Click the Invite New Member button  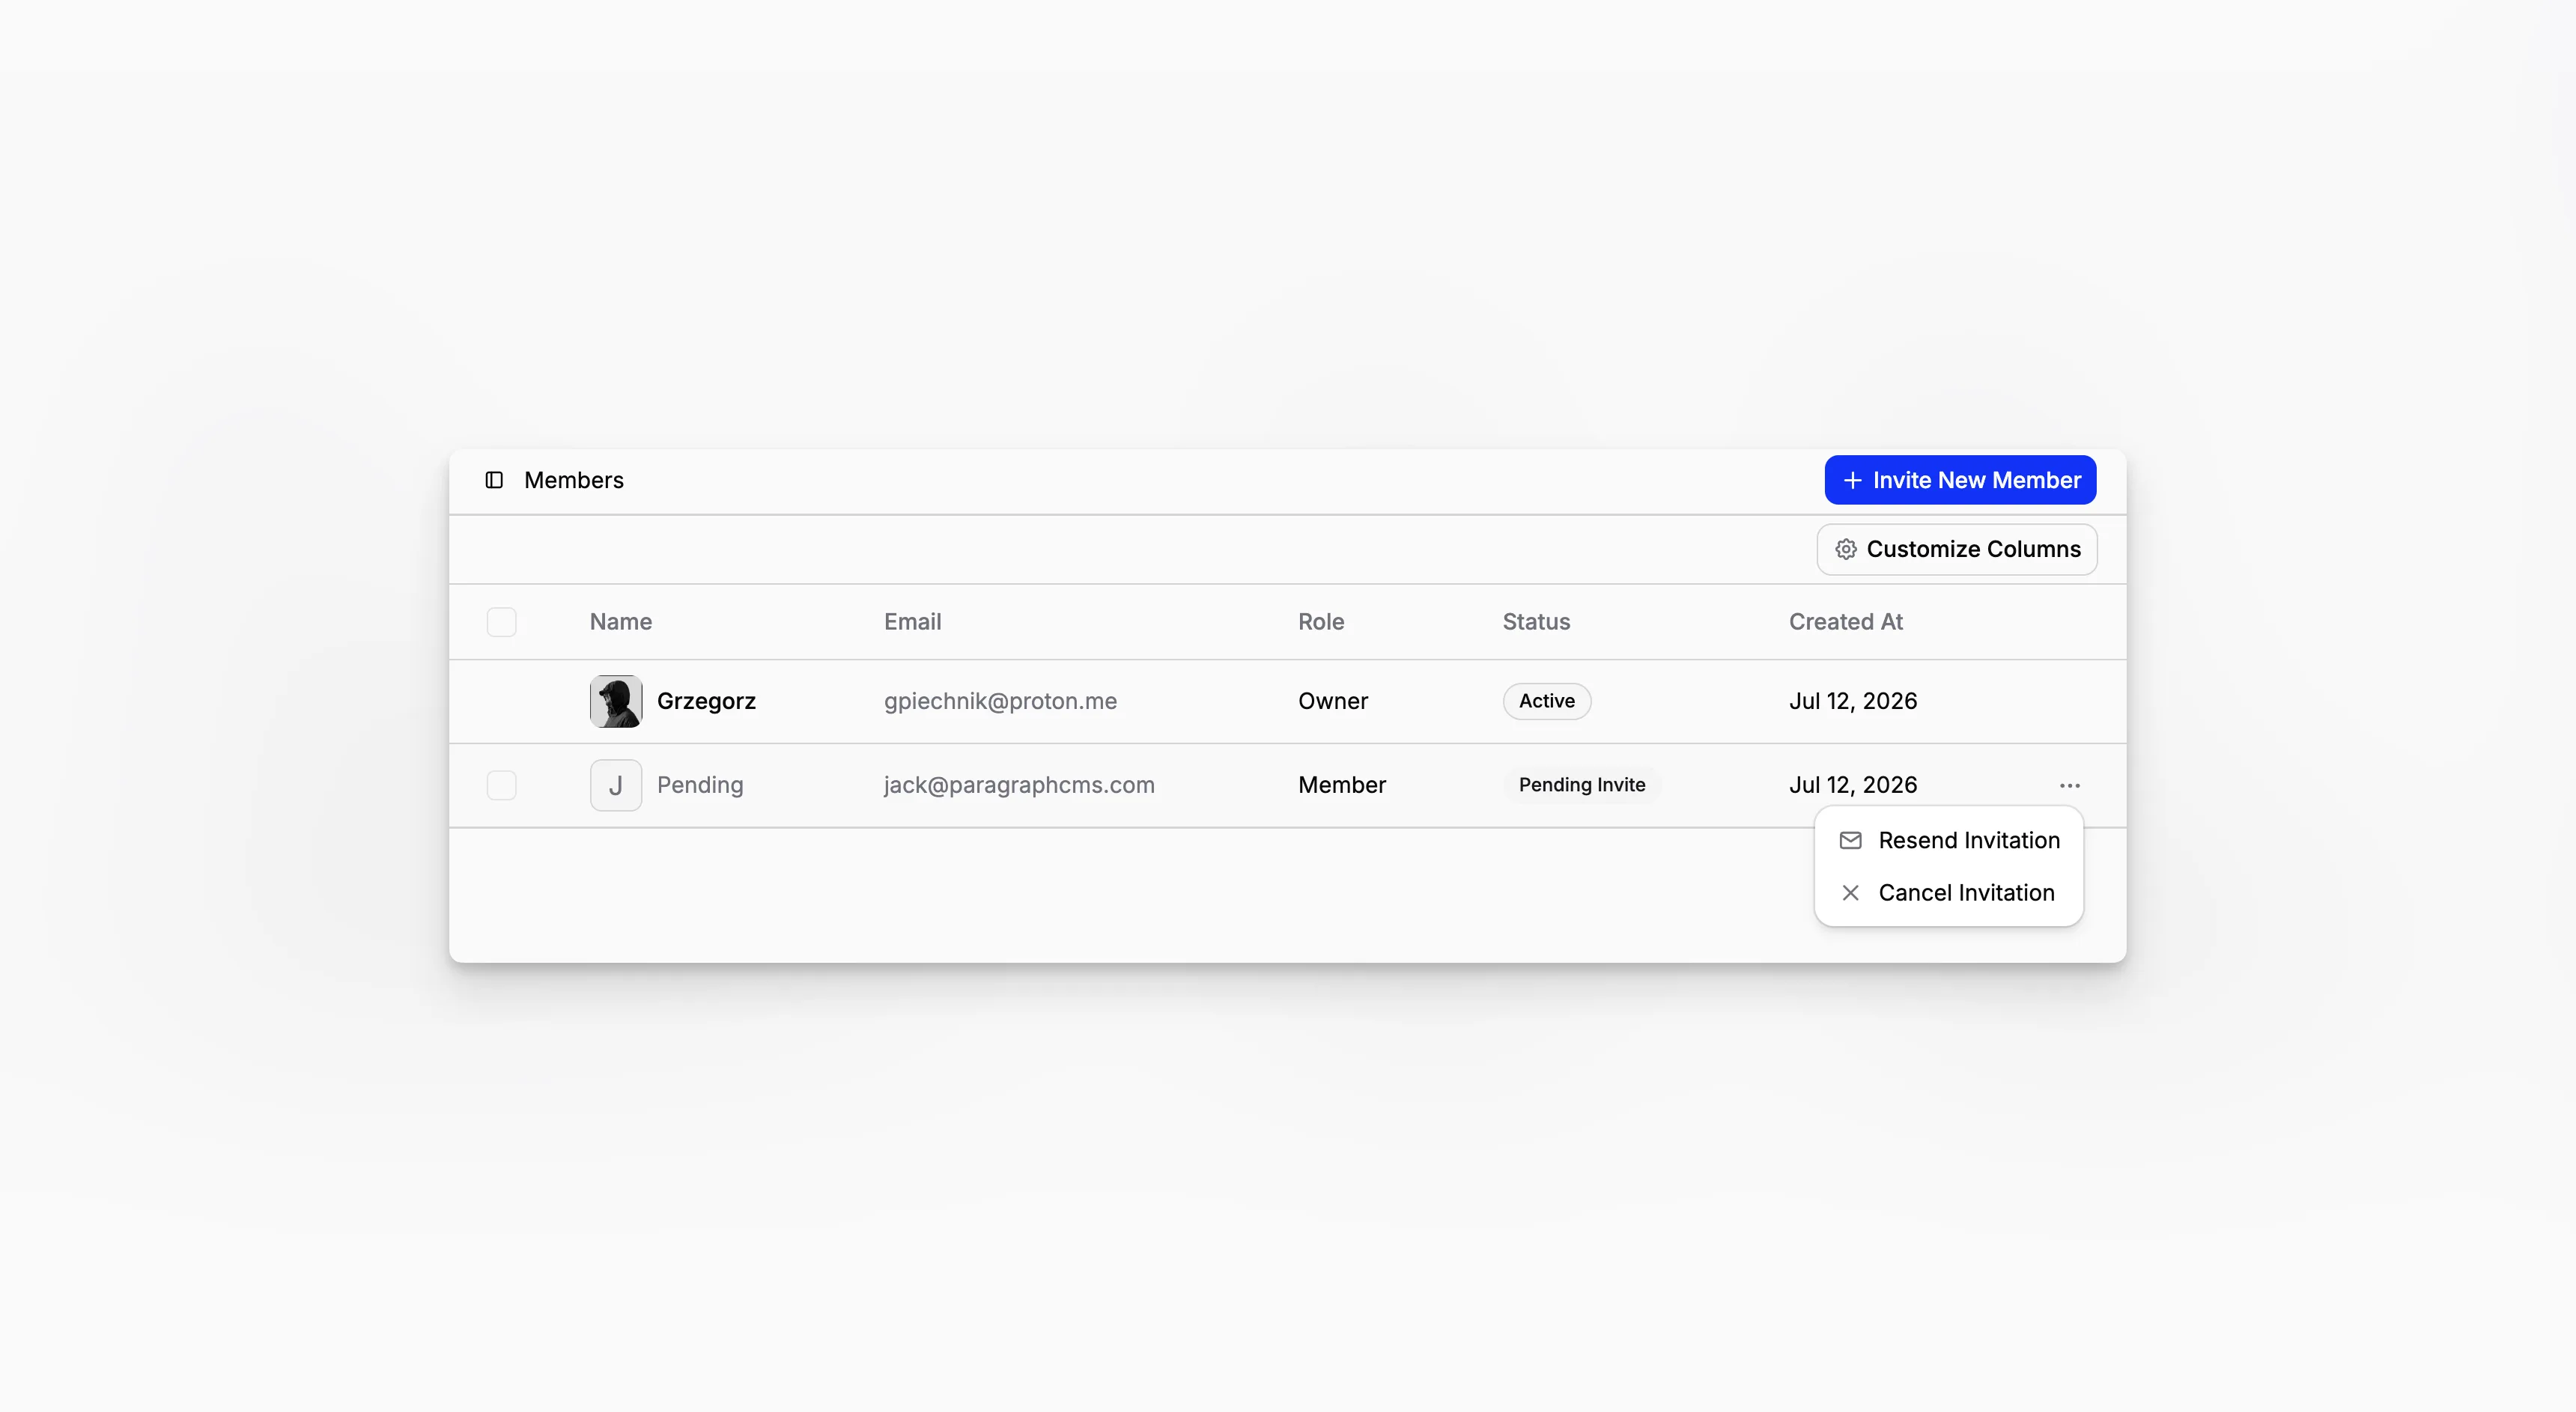pyautogui.click(x=1960, y=480)
